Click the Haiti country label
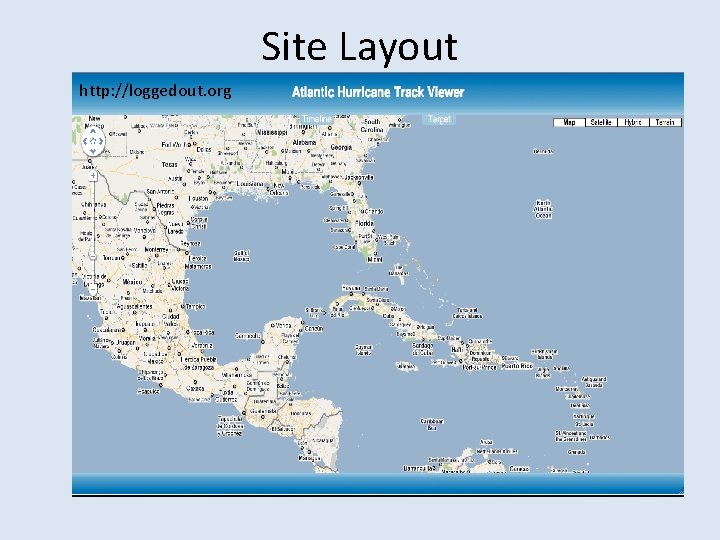 click(x=457, y=350)
